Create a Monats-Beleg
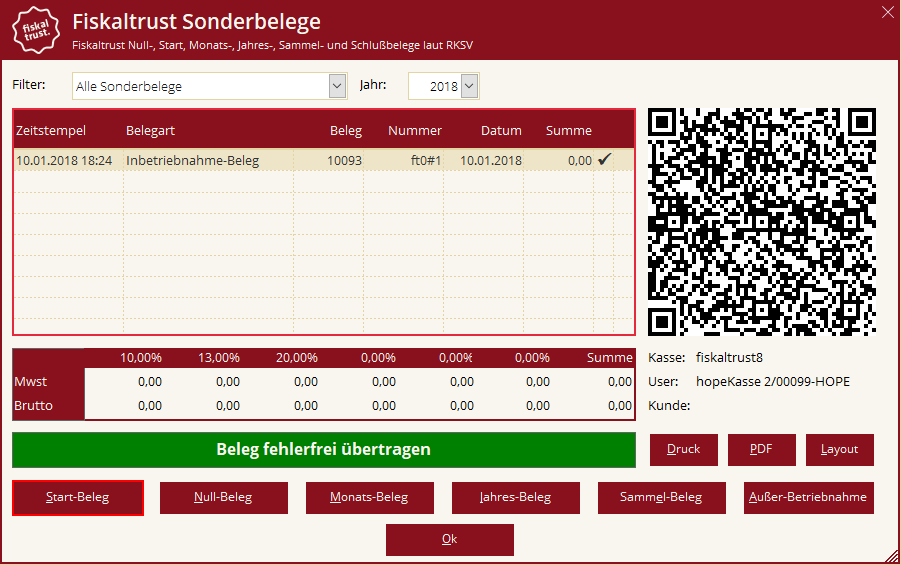Screen dimensions: 901x565 369,498
